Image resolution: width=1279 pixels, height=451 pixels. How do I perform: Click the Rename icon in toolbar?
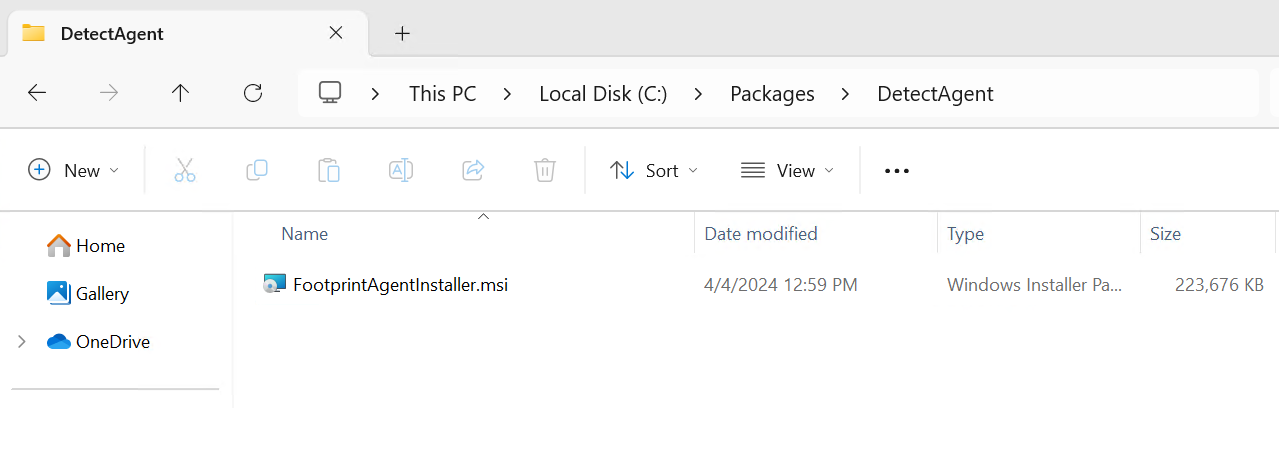(401, 170)
